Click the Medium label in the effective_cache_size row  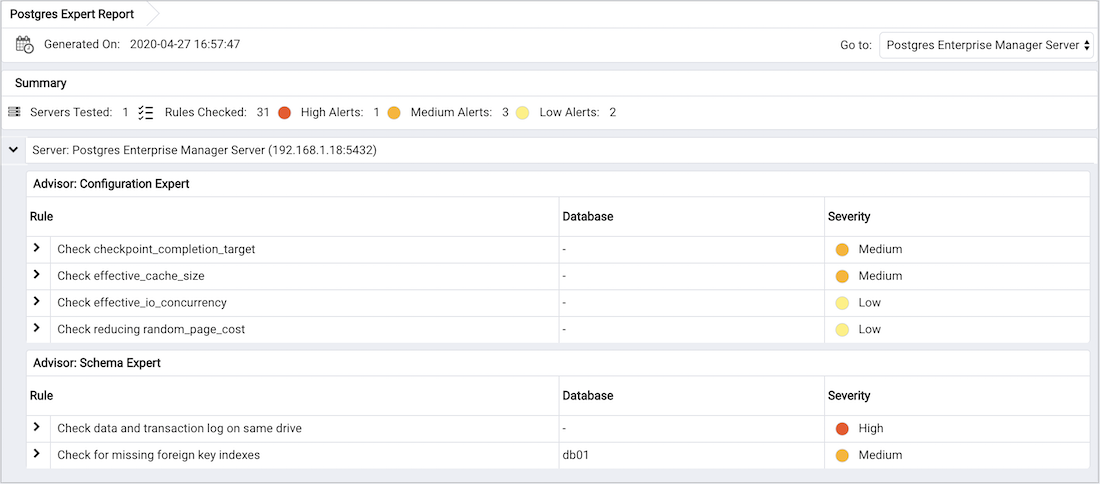pyautogui.click(x=880, y=276)
